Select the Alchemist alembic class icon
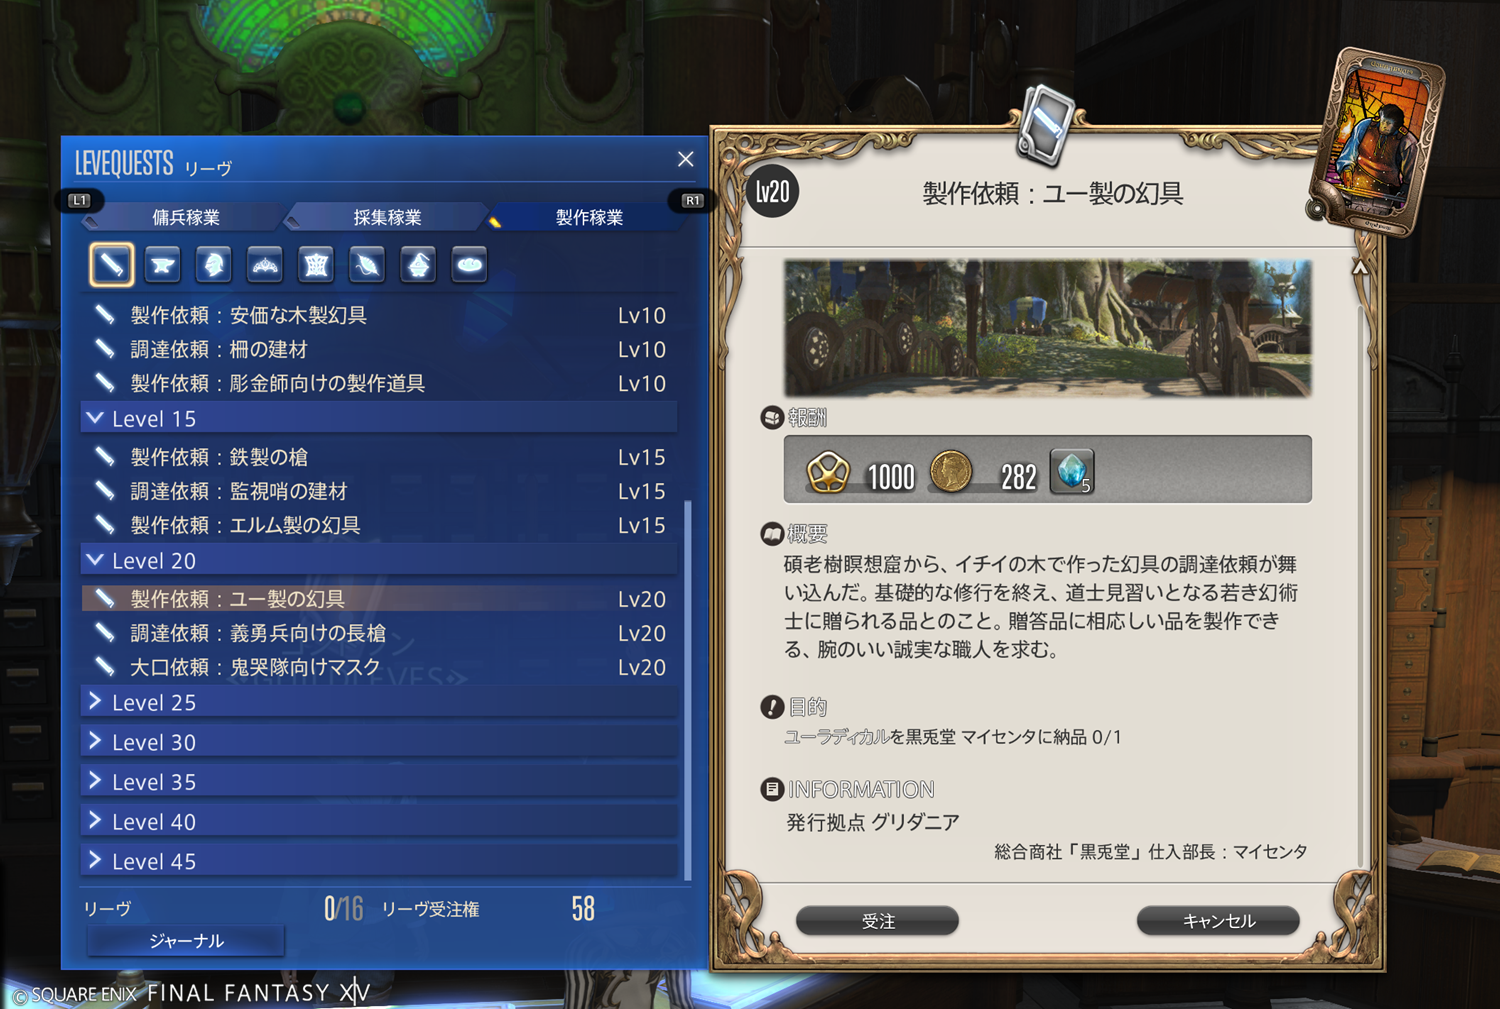The height and width of the screenshot is (1009, 1500). (418, 264)
